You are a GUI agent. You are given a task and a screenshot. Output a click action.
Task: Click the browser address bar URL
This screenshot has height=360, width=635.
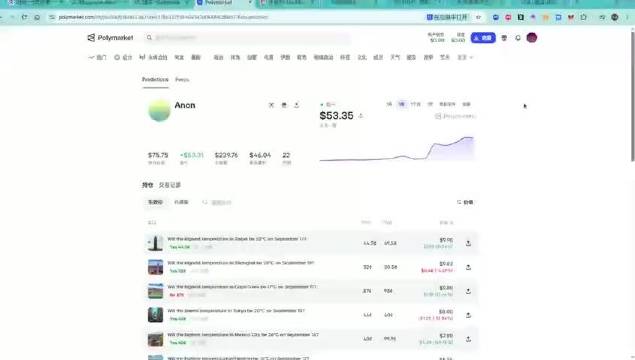pyautogui.click(x=163, y=17)
